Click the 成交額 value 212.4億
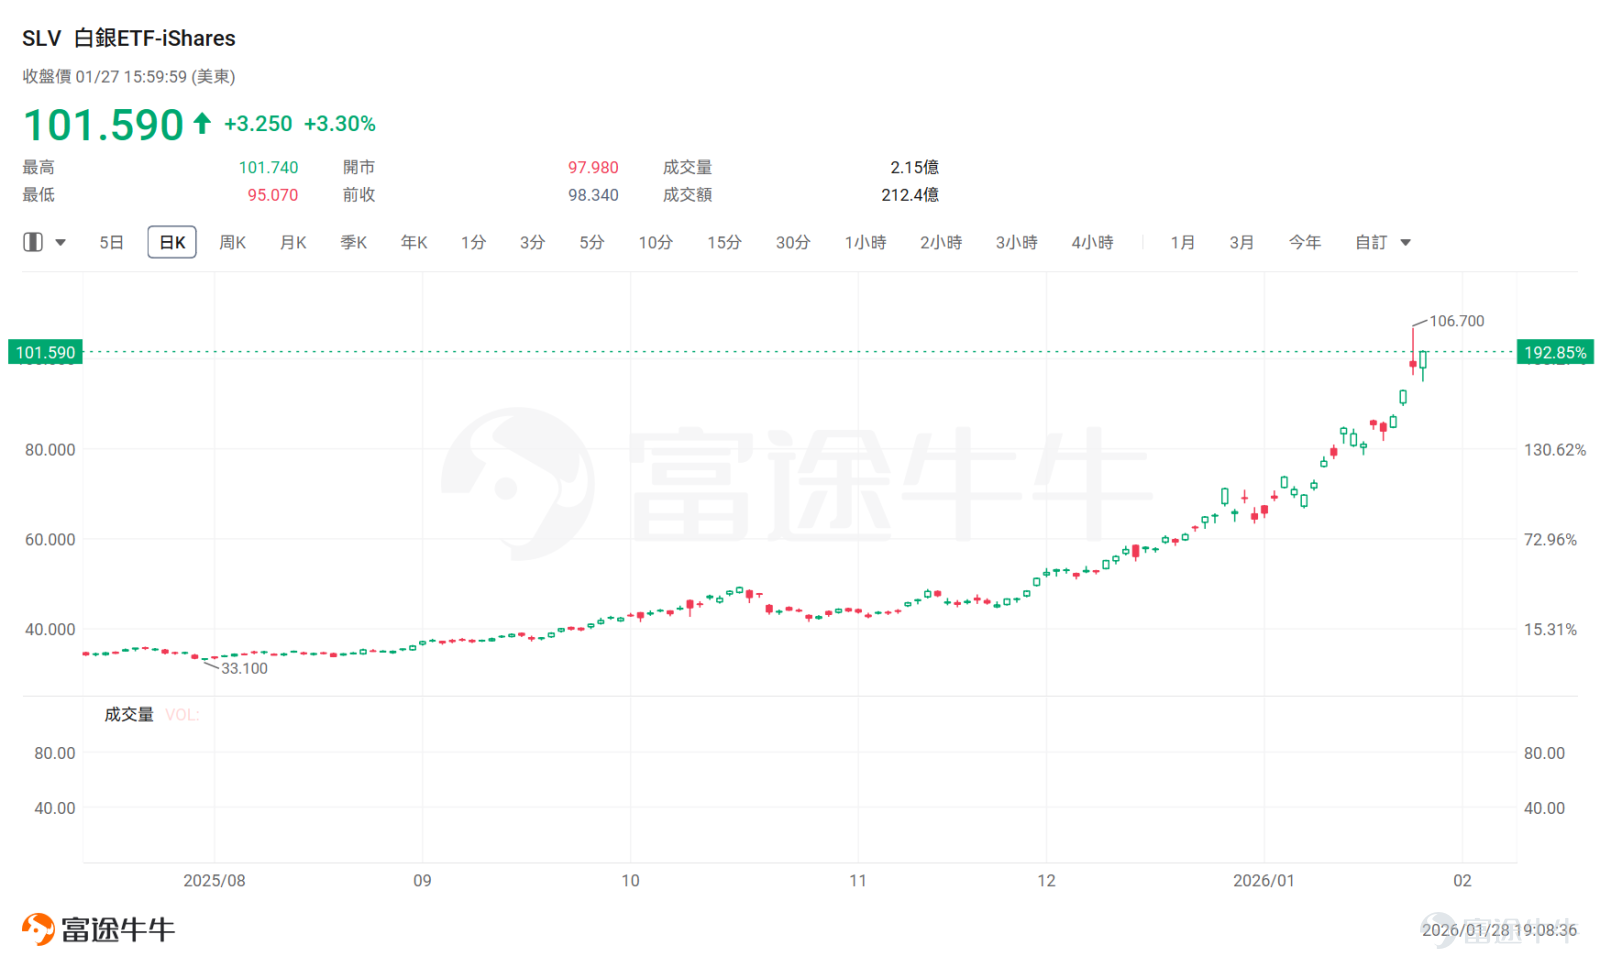 pyautogui.click(x=910, y=195)
